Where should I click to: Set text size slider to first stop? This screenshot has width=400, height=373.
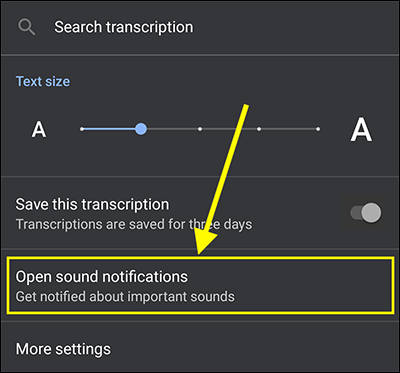[82, 129]
